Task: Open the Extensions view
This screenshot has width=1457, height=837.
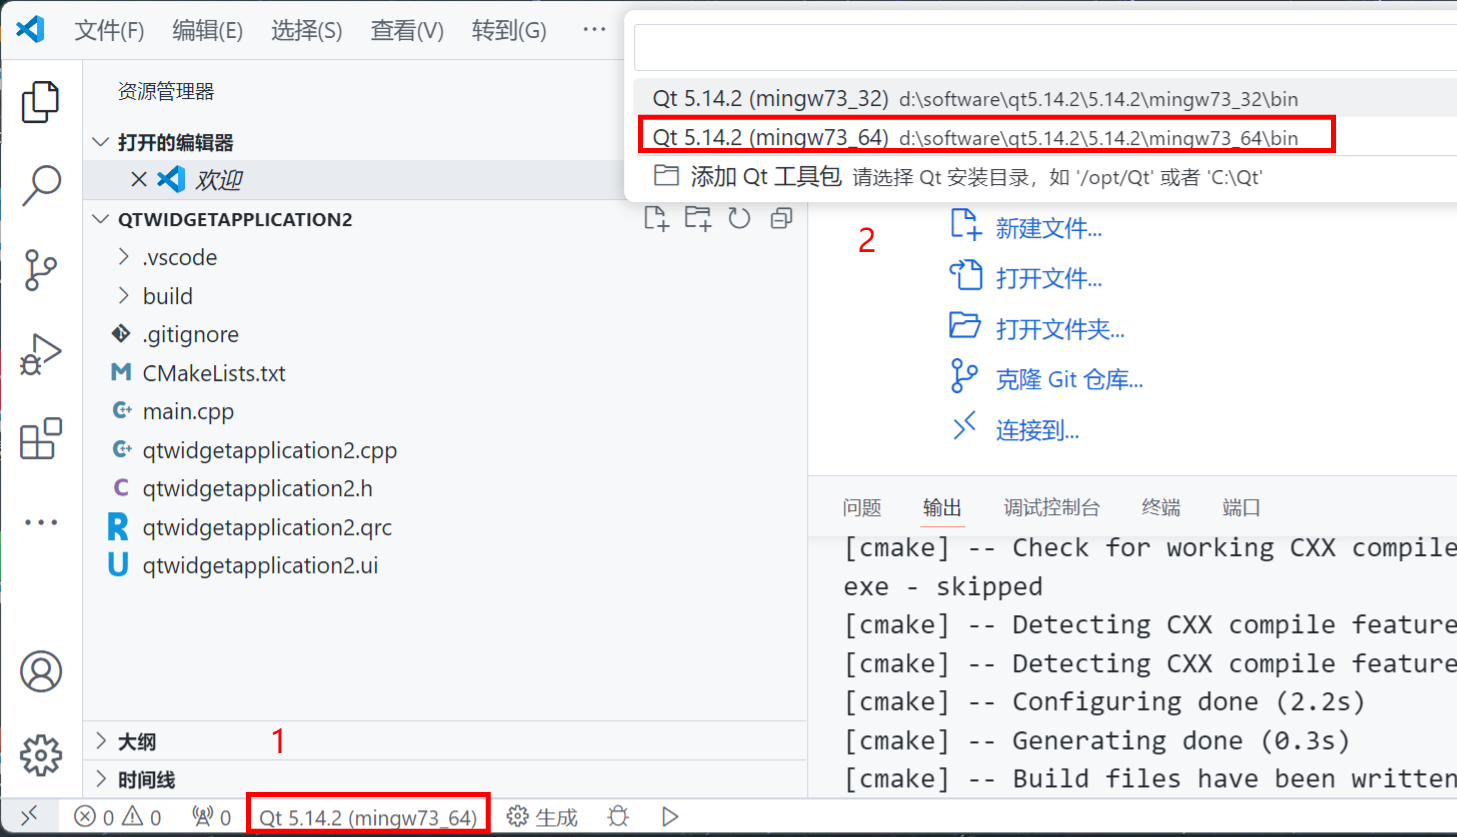Action: coord(41,438)
